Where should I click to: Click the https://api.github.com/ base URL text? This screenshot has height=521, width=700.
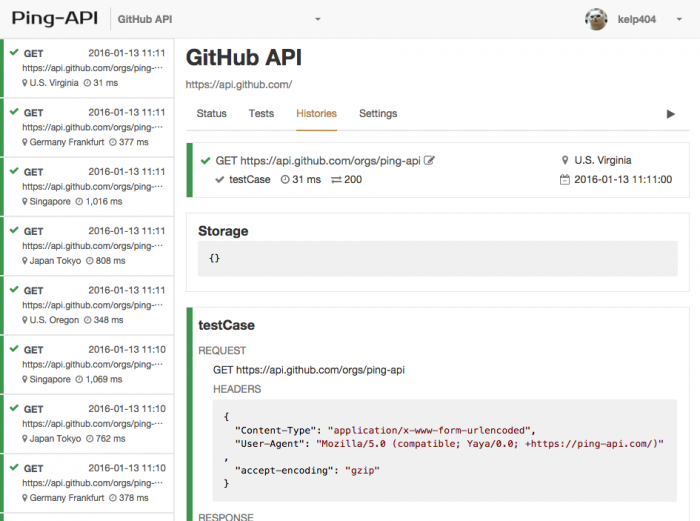pyautogui.click(x=239, y=84)
